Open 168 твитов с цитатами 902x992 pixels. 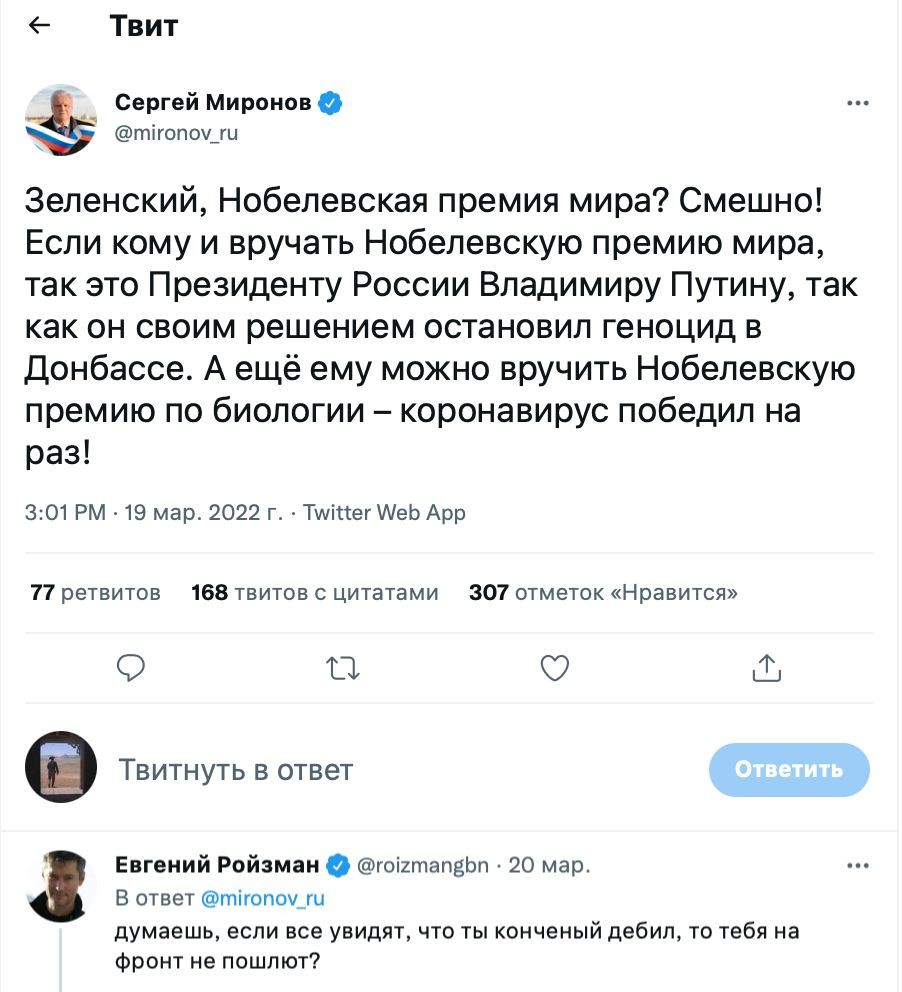313,592
